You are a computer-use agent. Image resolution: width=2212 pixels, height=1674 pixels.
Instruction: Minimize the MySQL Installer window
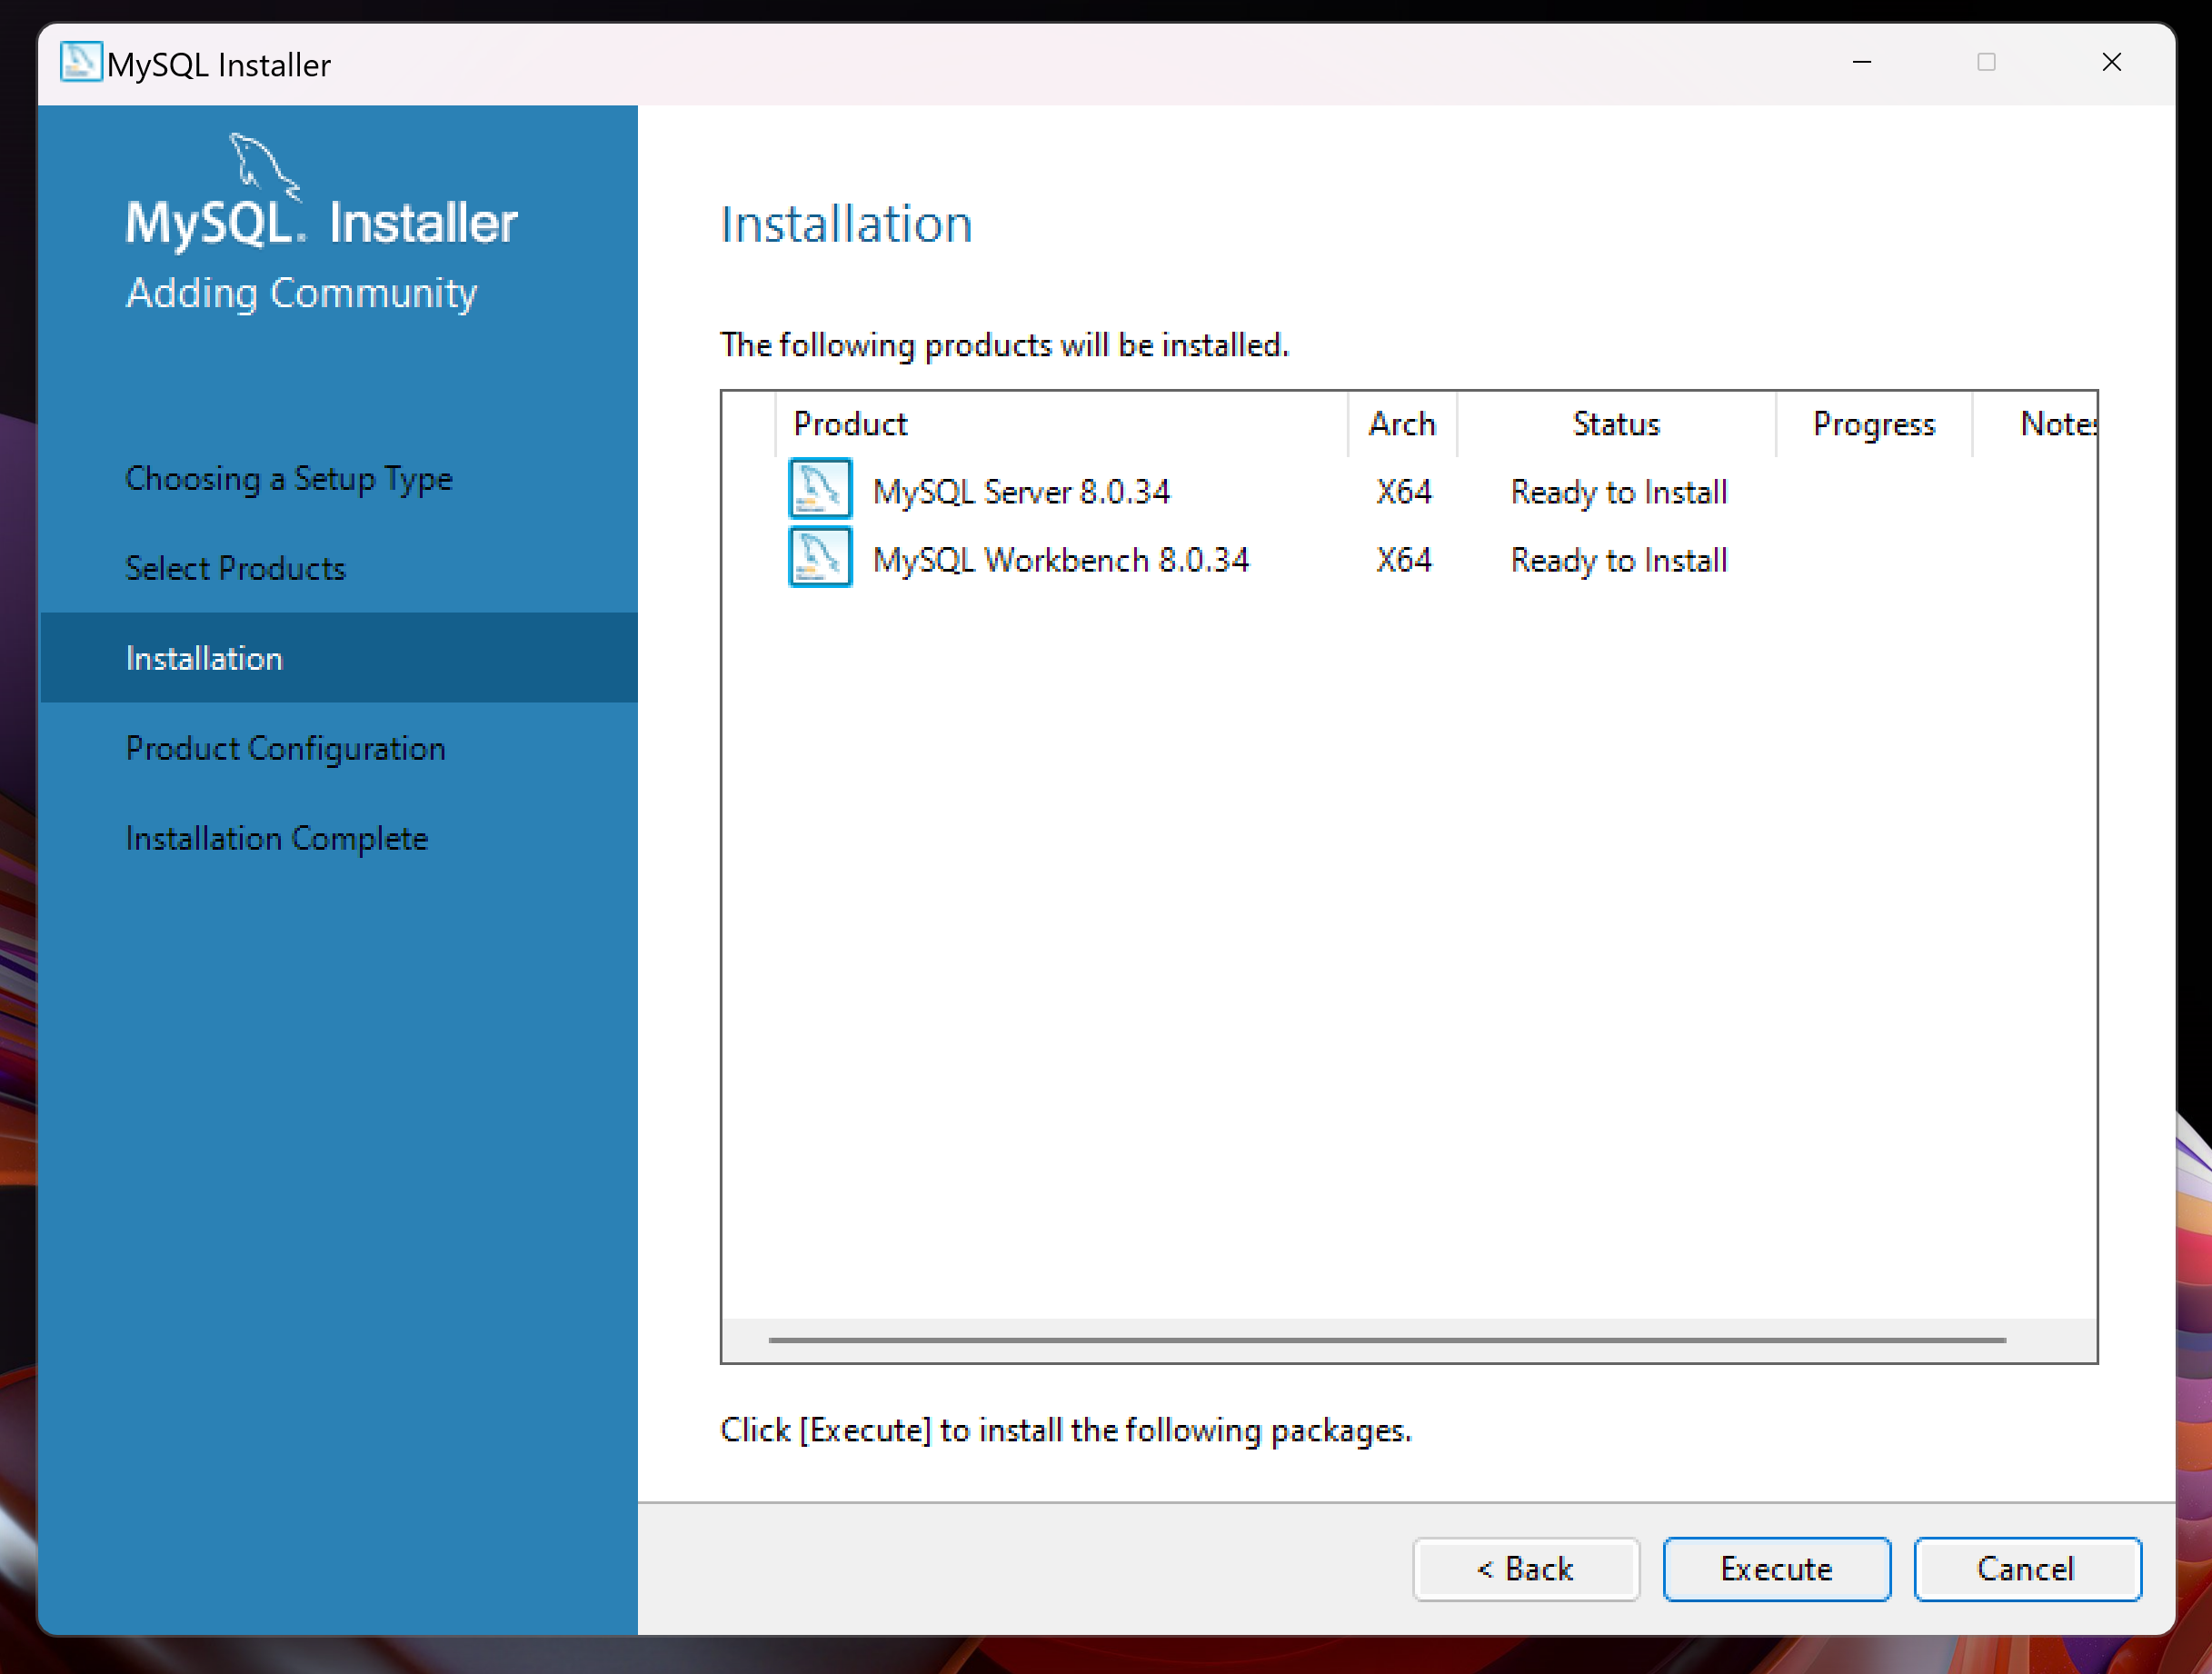click(1861, 63)
